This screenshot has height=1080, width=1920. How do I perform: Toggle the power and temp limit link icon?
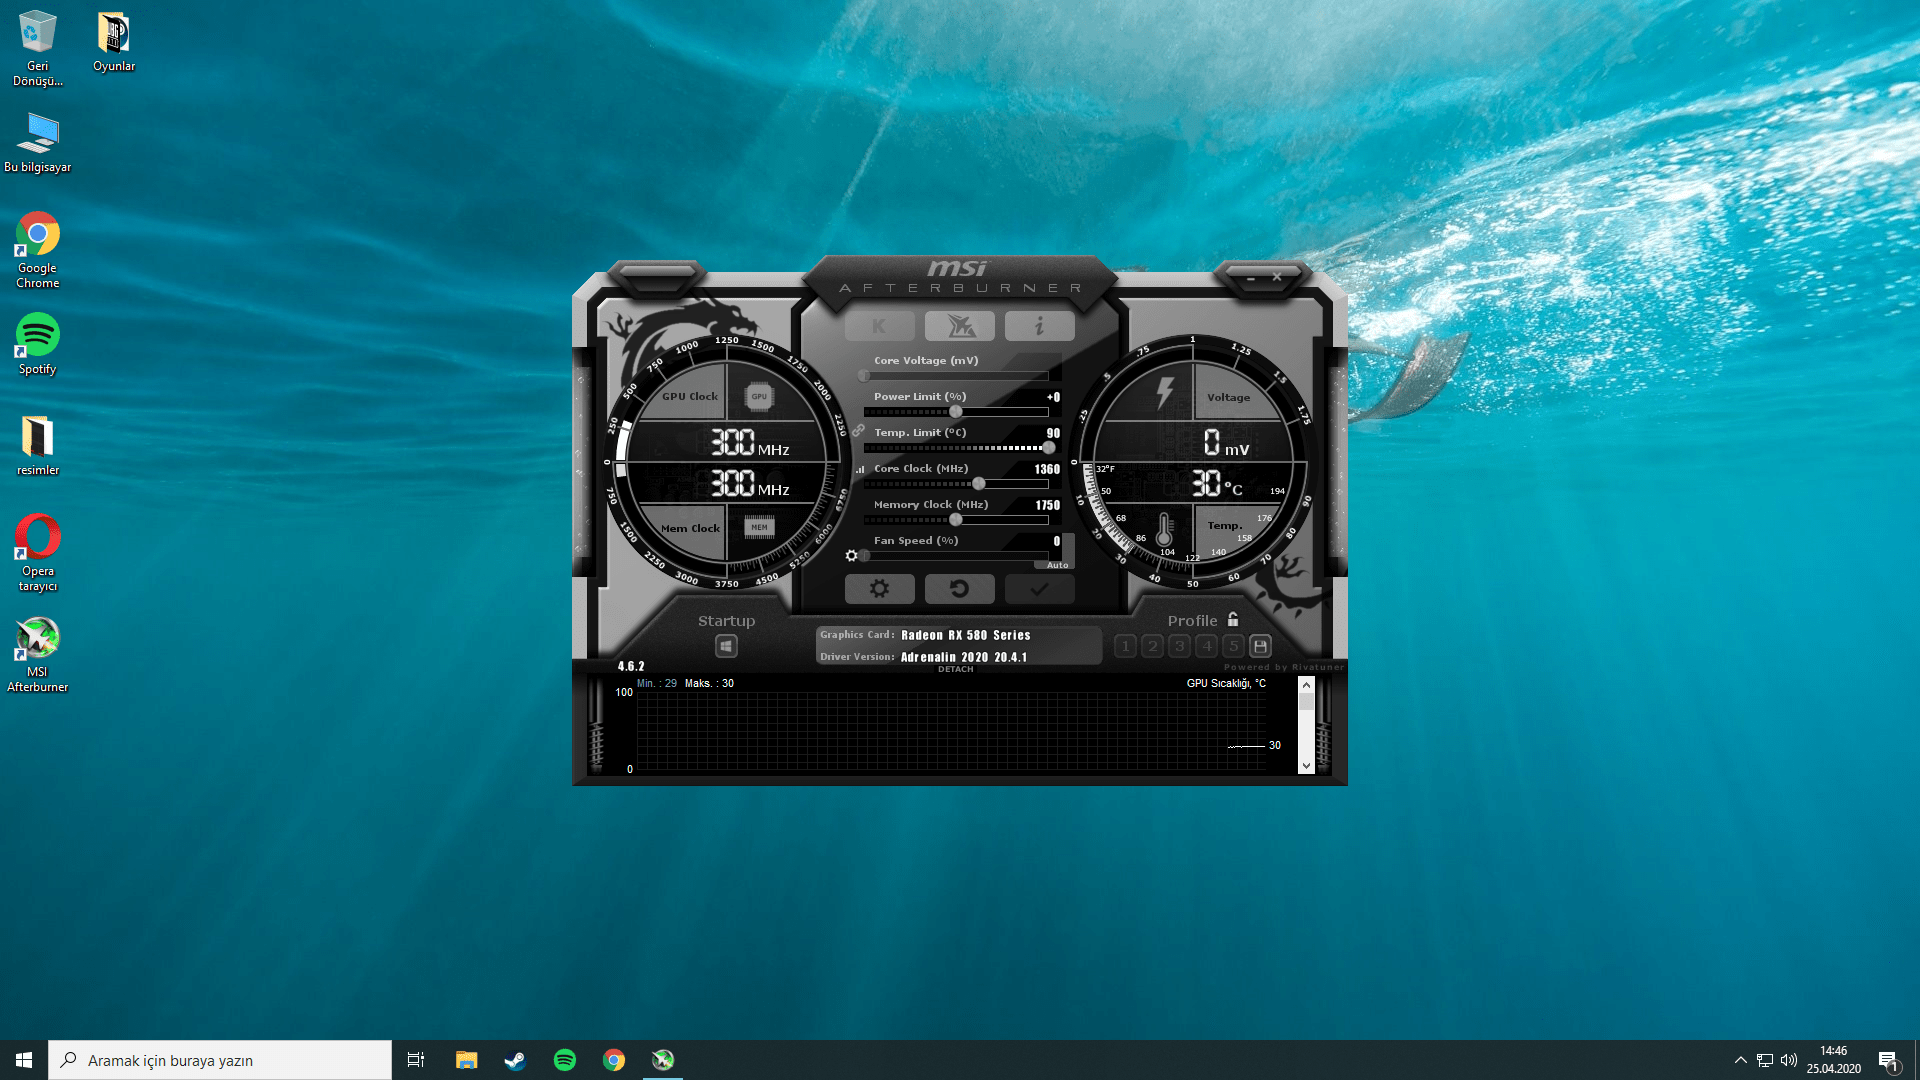pos(858,430)
